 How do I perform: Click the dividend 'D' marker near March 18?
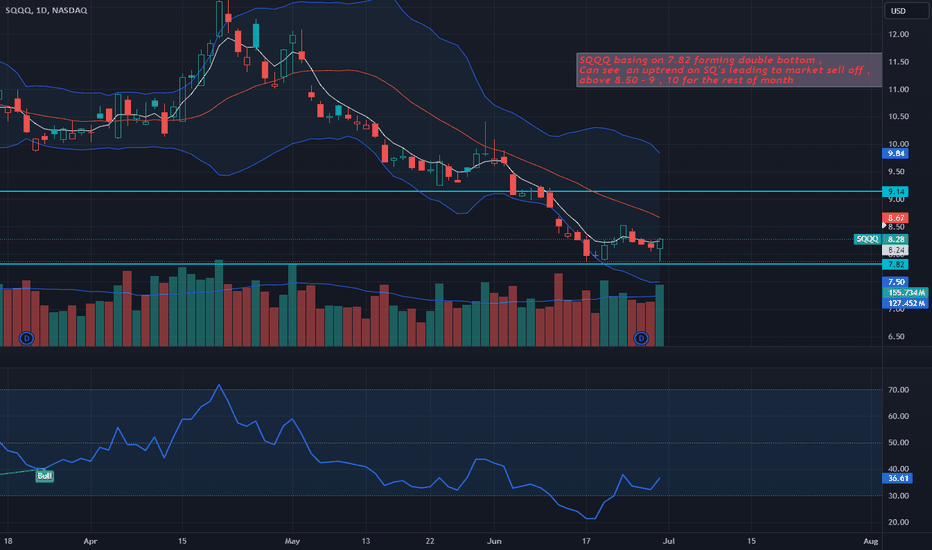pyautogui.click(x=26, y=338)
